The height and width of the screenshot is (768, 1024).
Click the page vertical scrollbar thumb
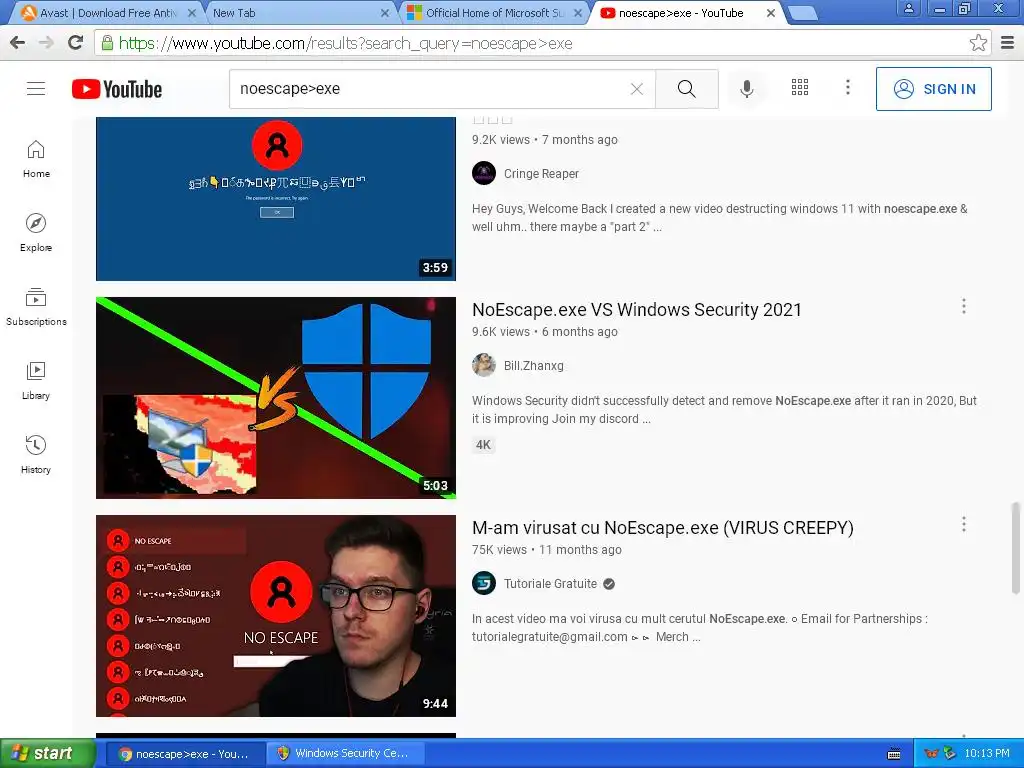(1015, 549)
